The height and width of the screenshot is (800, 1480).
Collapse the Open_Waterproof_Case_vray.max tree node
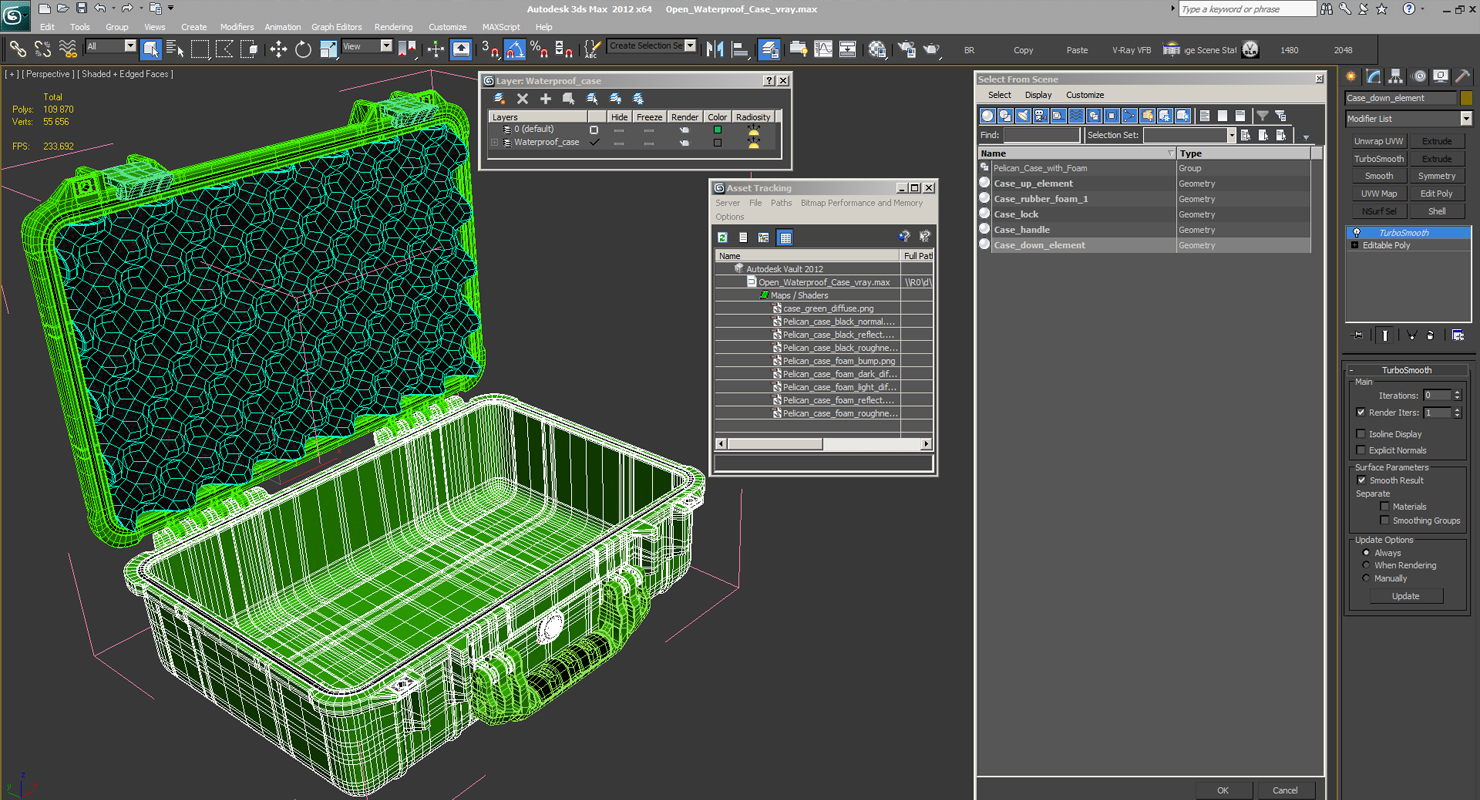tap(752, 282)
